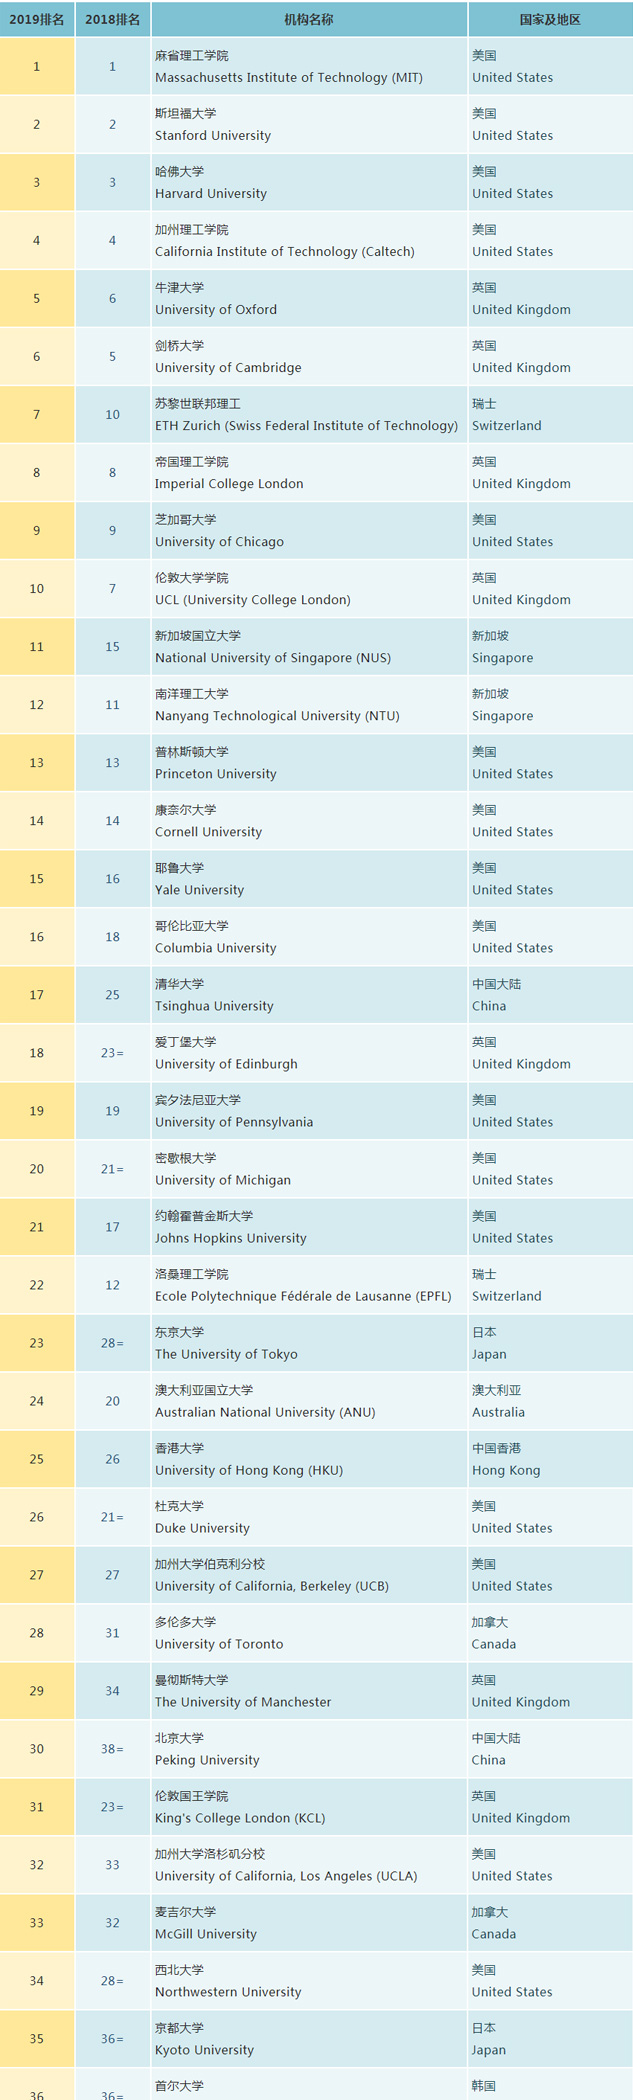Select University of Hong Kong (HKU)

(249, 1470)
